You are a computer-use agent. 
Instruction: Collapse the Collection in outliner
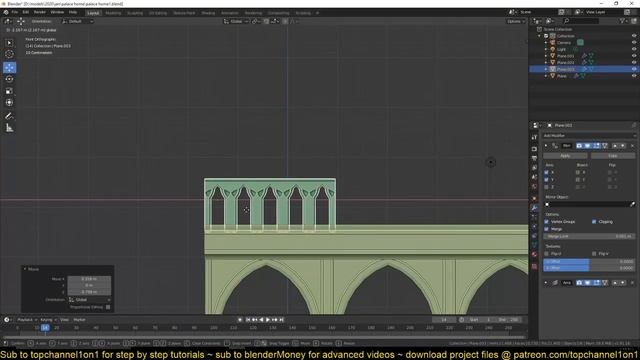[x=540, y=36]
